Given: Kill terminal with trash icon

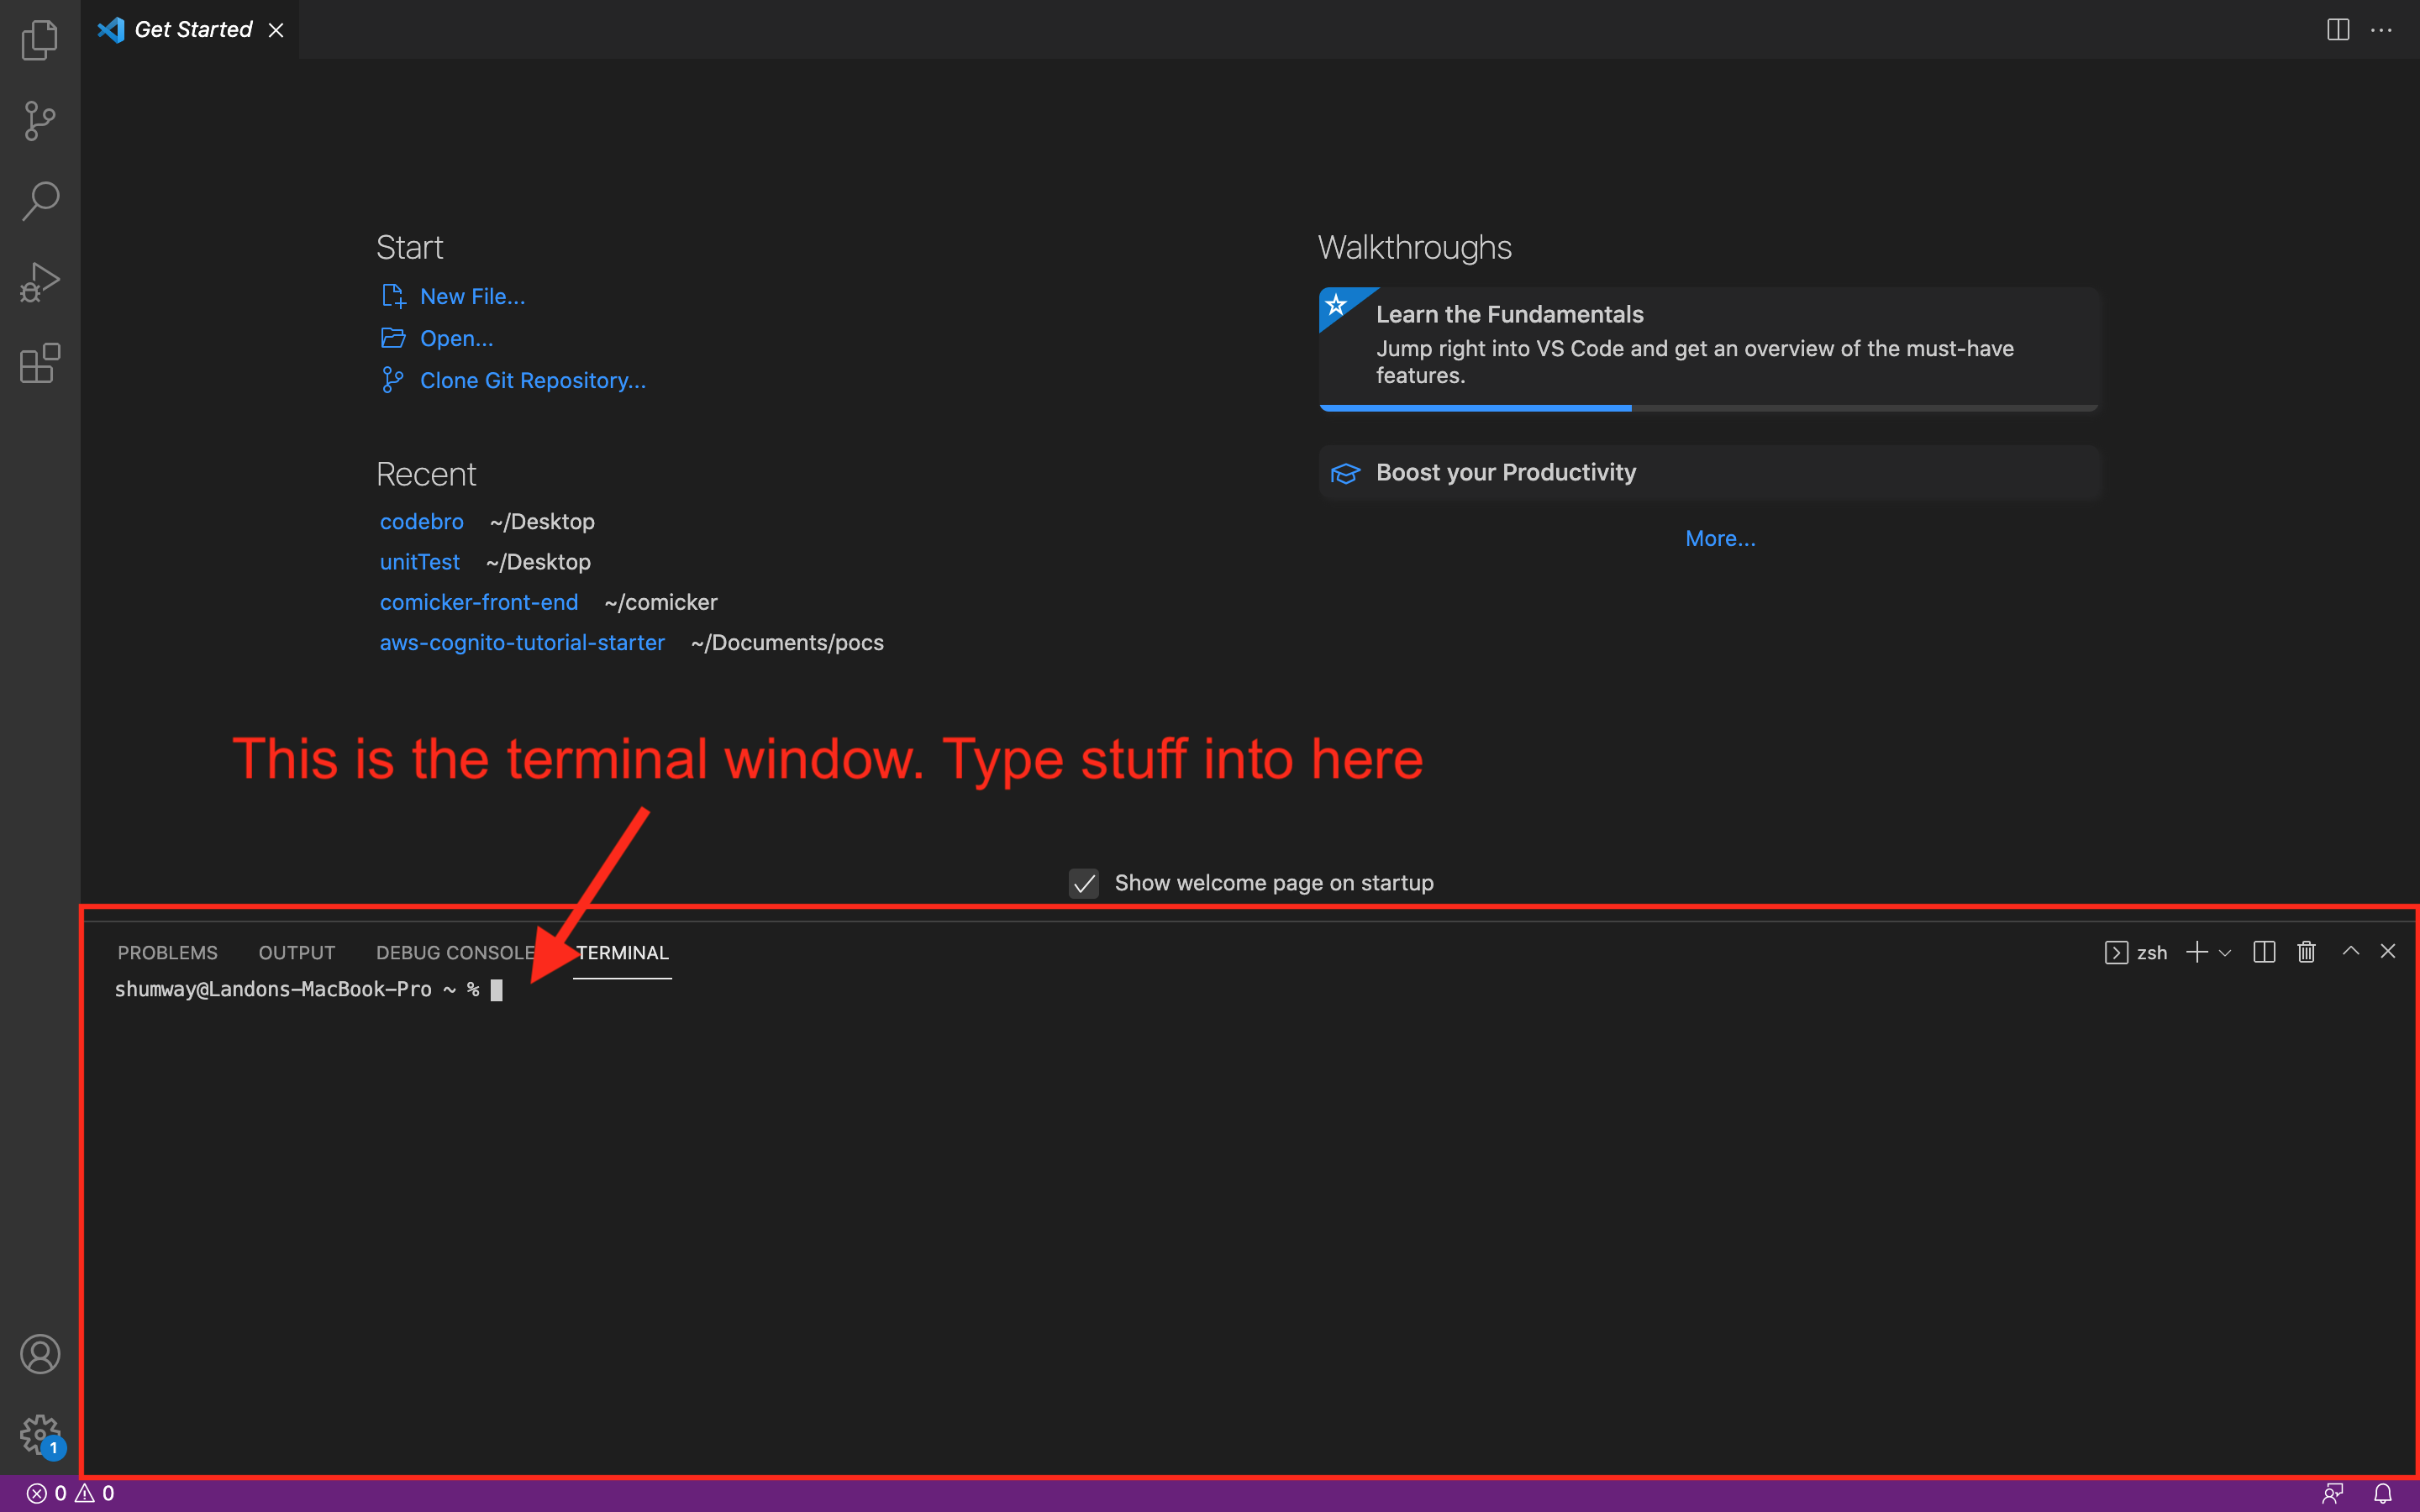Looking at the screenshot, I should [2306, 952].
